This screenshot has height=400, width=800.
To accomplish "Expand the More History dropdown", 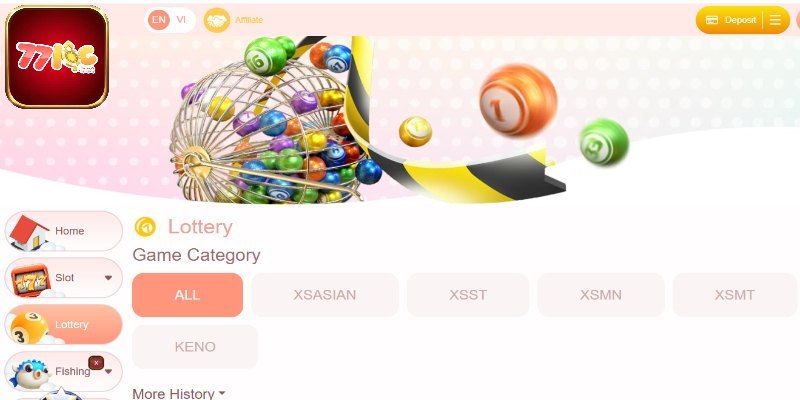I will (x=179, y=393).
